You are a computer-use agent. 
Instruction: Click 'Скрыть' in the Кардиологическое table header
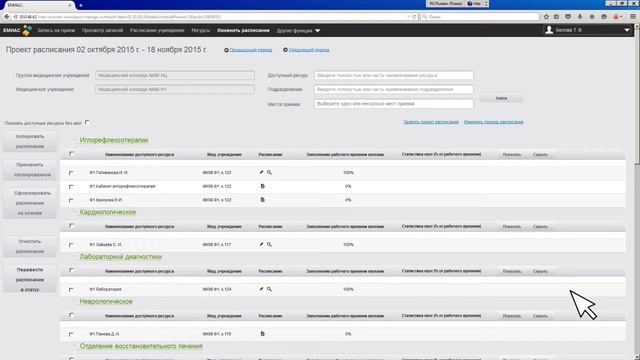[x=540, y=227]
